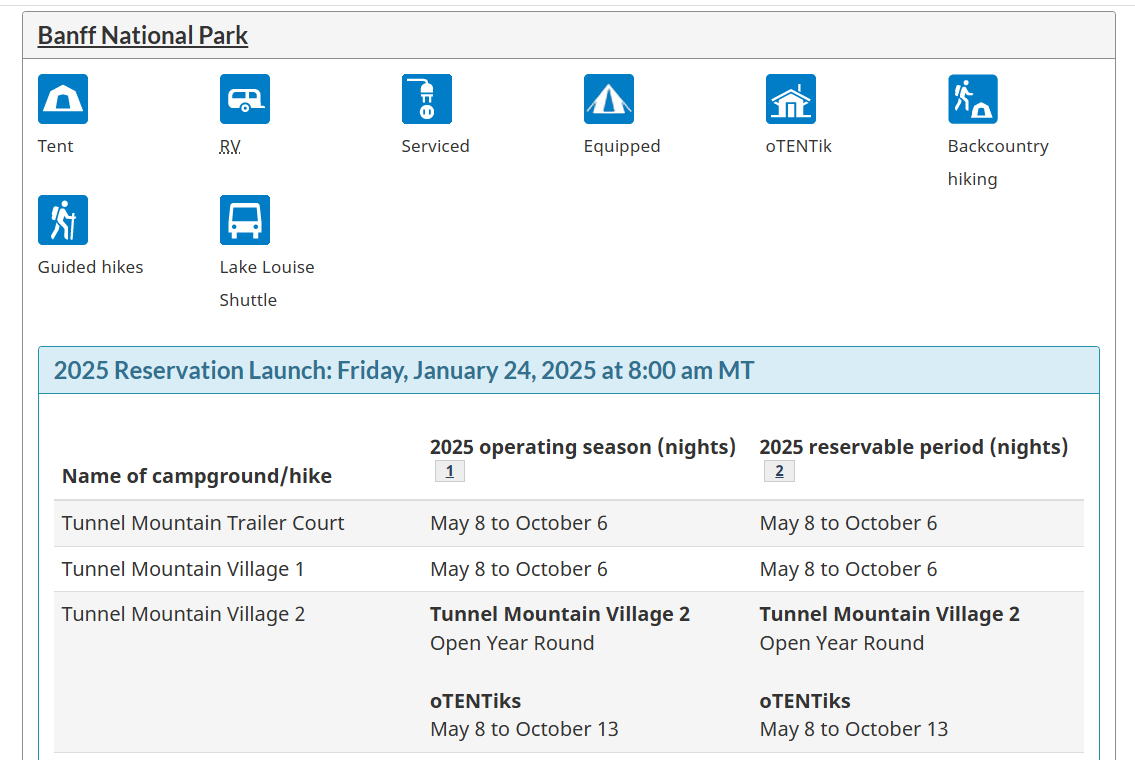Click the 2025 operating season column header
This screenshot has width=1135, height=760.
pos(583,447)
